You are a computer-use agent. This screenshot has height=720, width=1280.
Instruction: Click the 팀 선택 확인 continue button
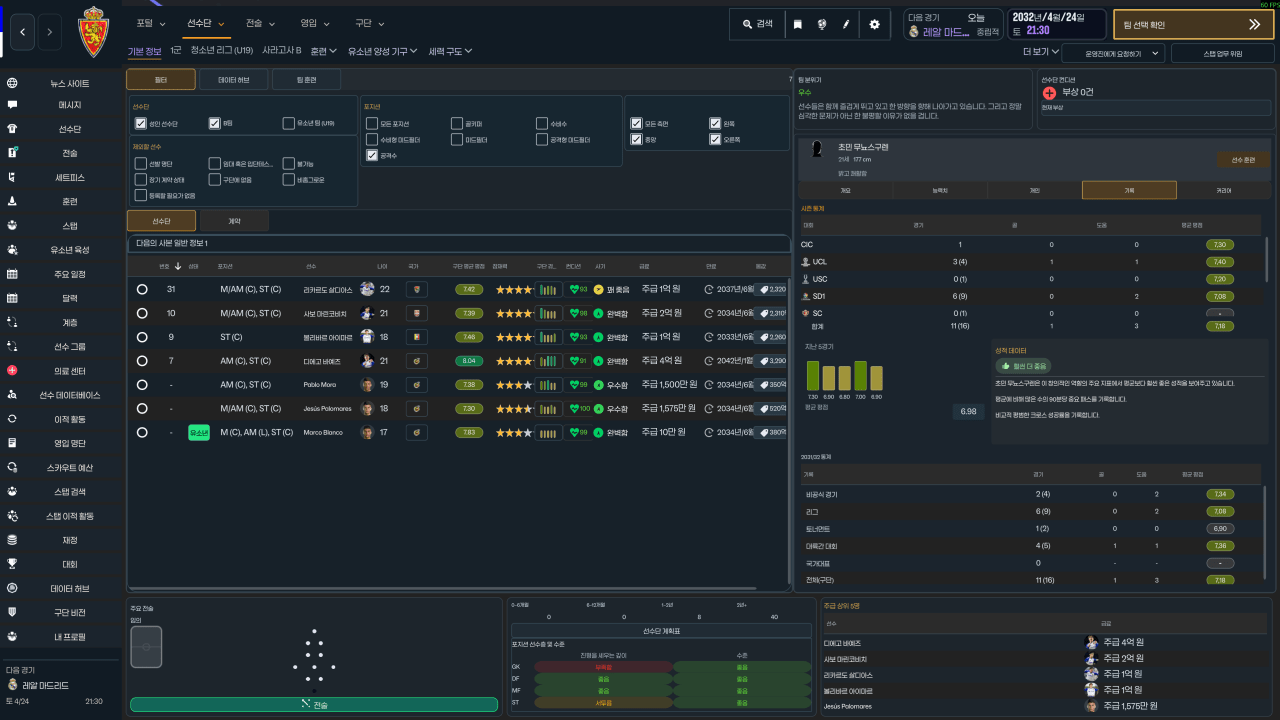pyautogui.click(x=1193, y=25)
